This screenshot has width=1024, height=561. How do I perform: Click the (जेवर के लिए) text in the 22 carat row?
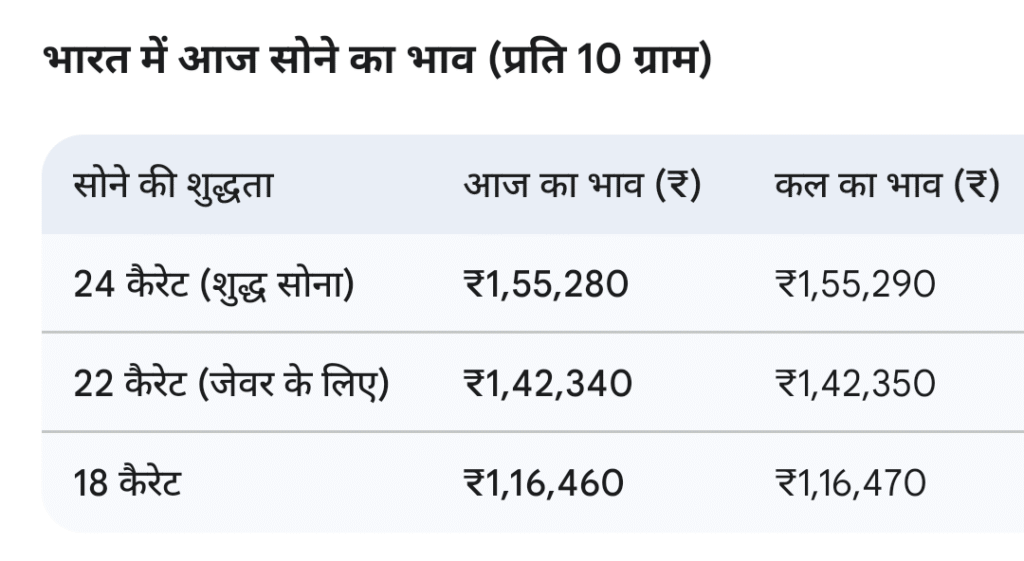click(292, 383)
